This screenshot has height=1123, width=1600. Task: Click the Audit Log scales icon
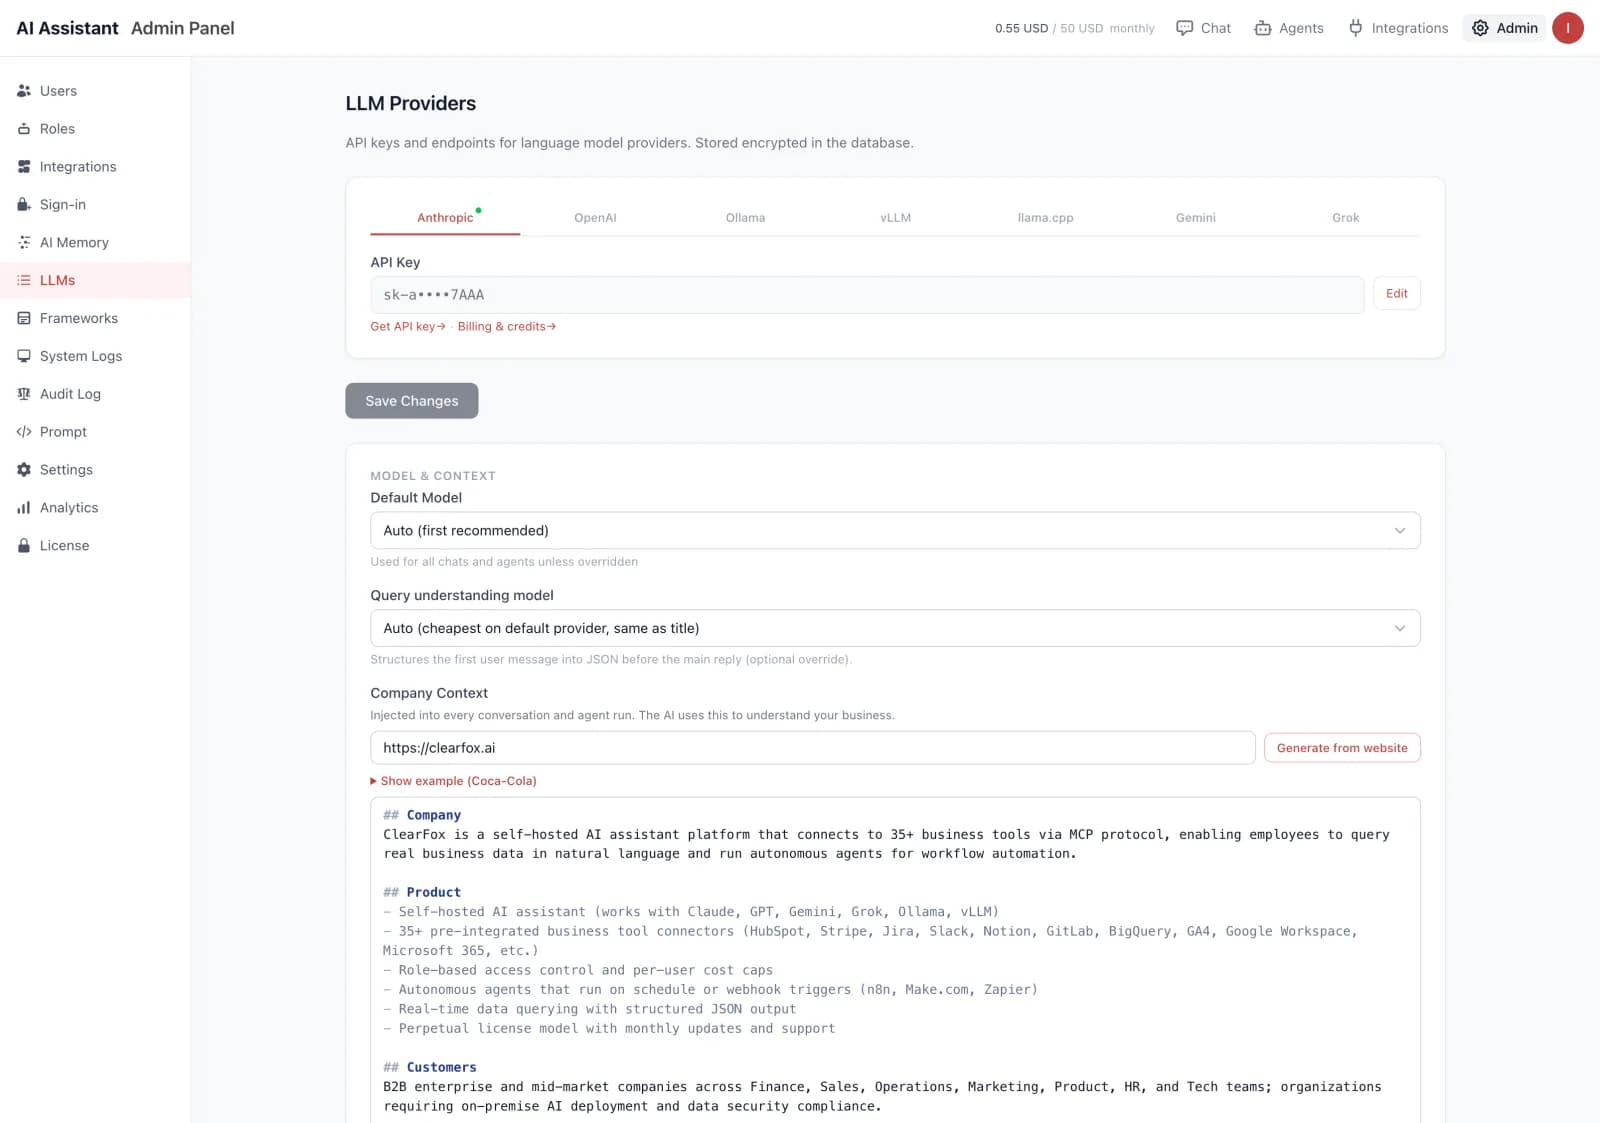tap(24, 394)
